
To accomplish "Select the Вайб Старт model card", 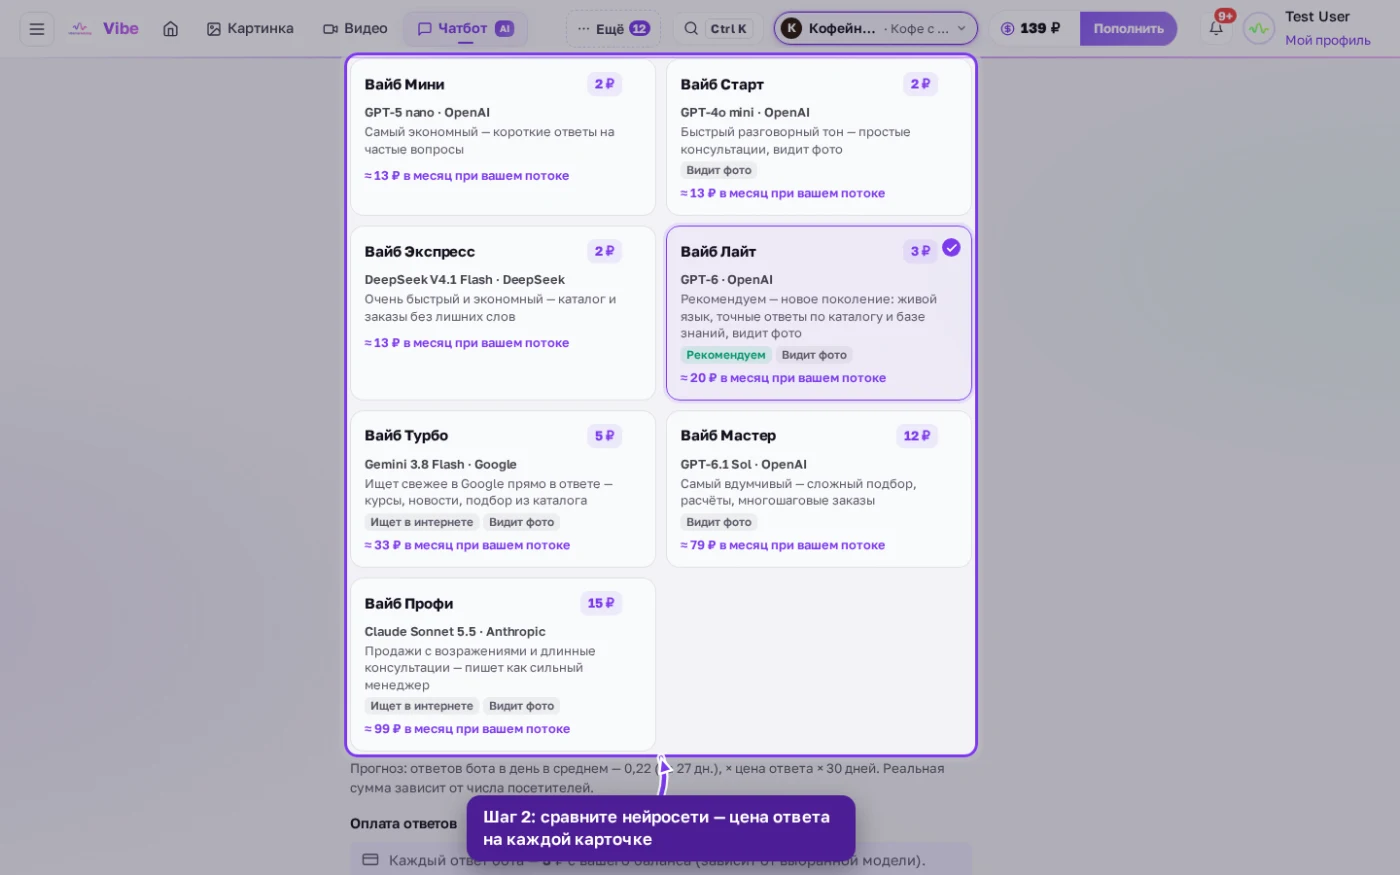I will [819, 138].
